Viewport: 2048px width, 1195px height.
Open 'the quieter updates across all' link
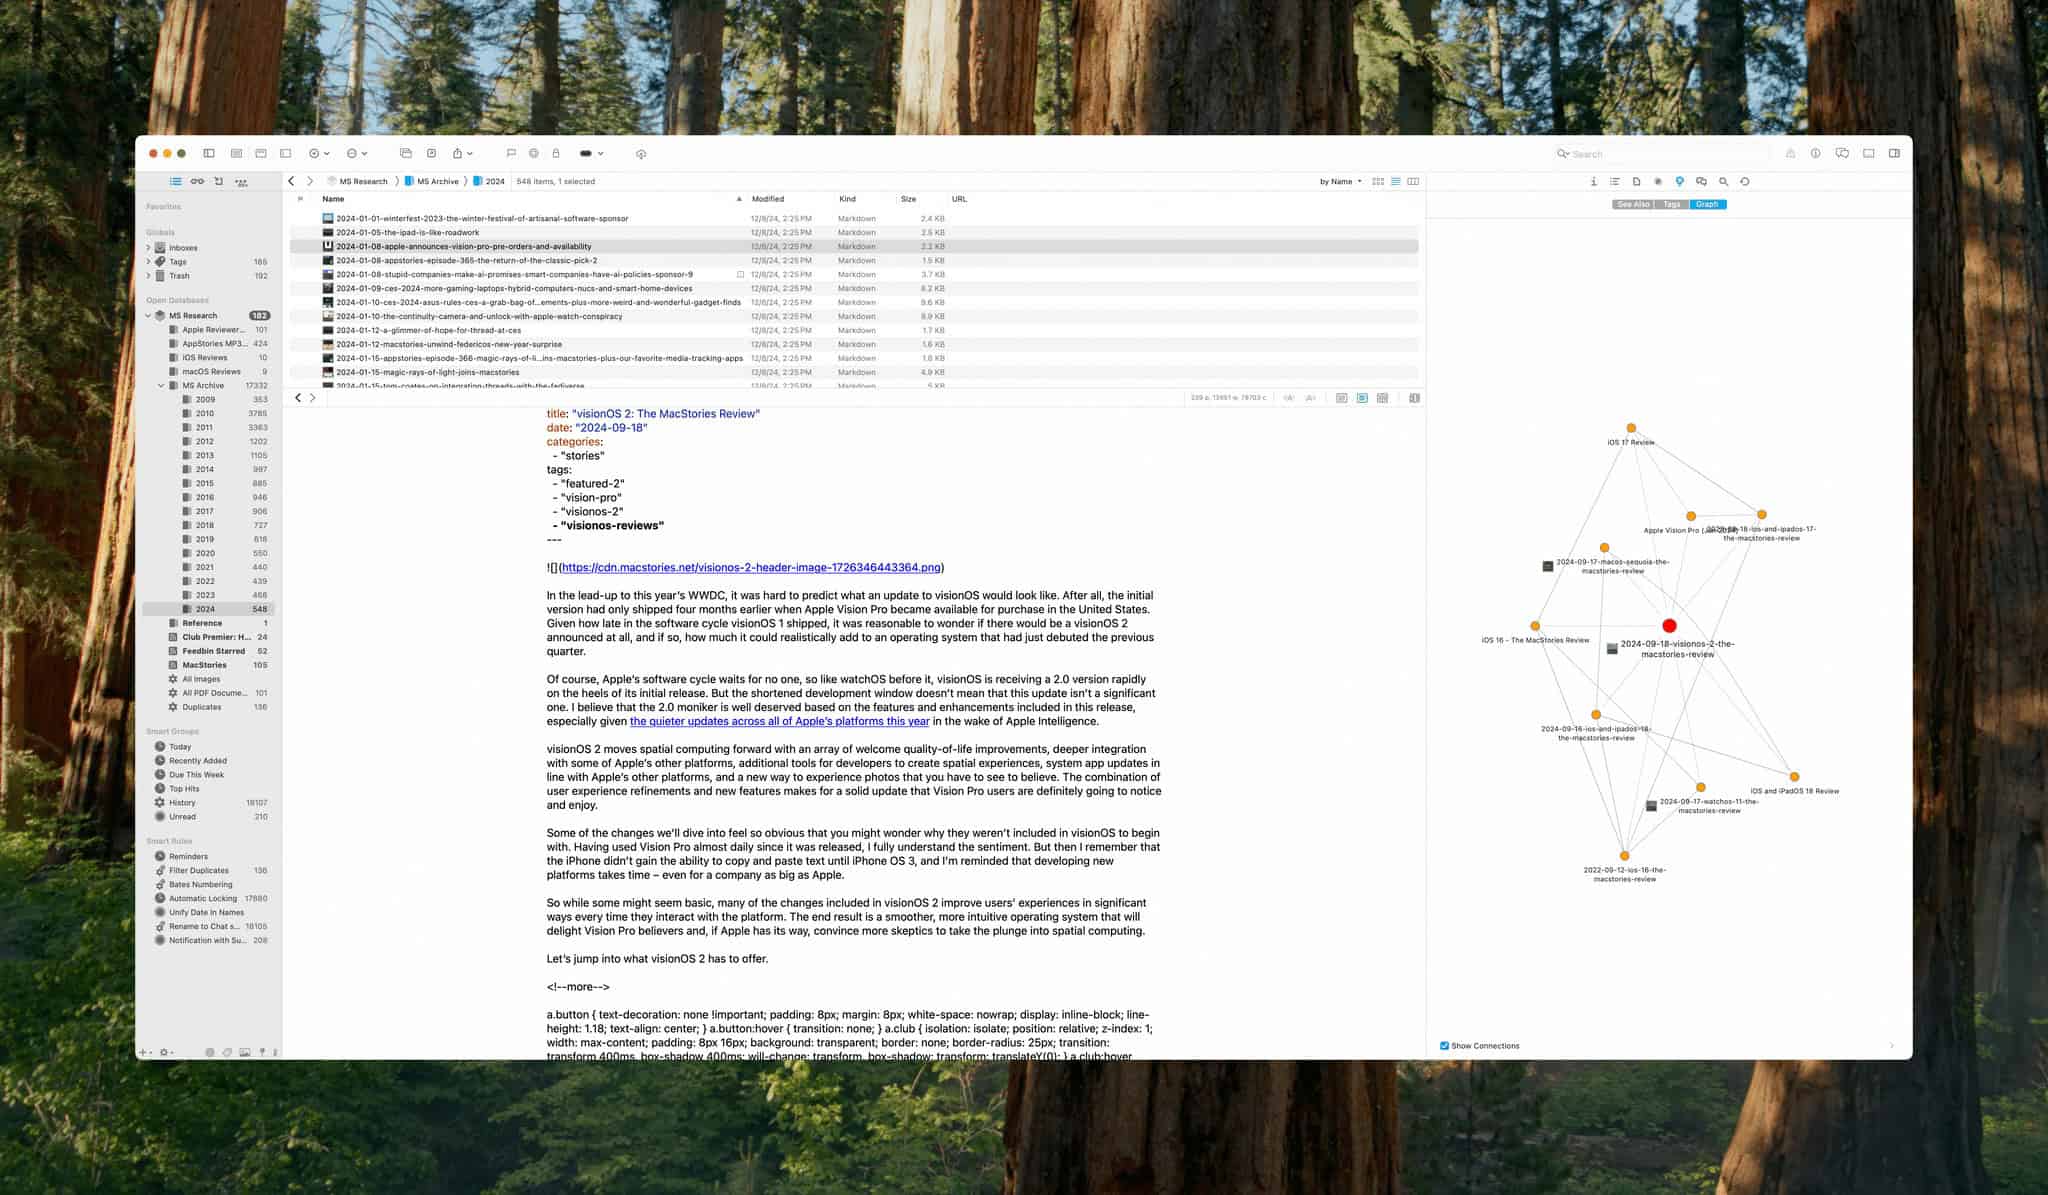(x=779, y=721)
